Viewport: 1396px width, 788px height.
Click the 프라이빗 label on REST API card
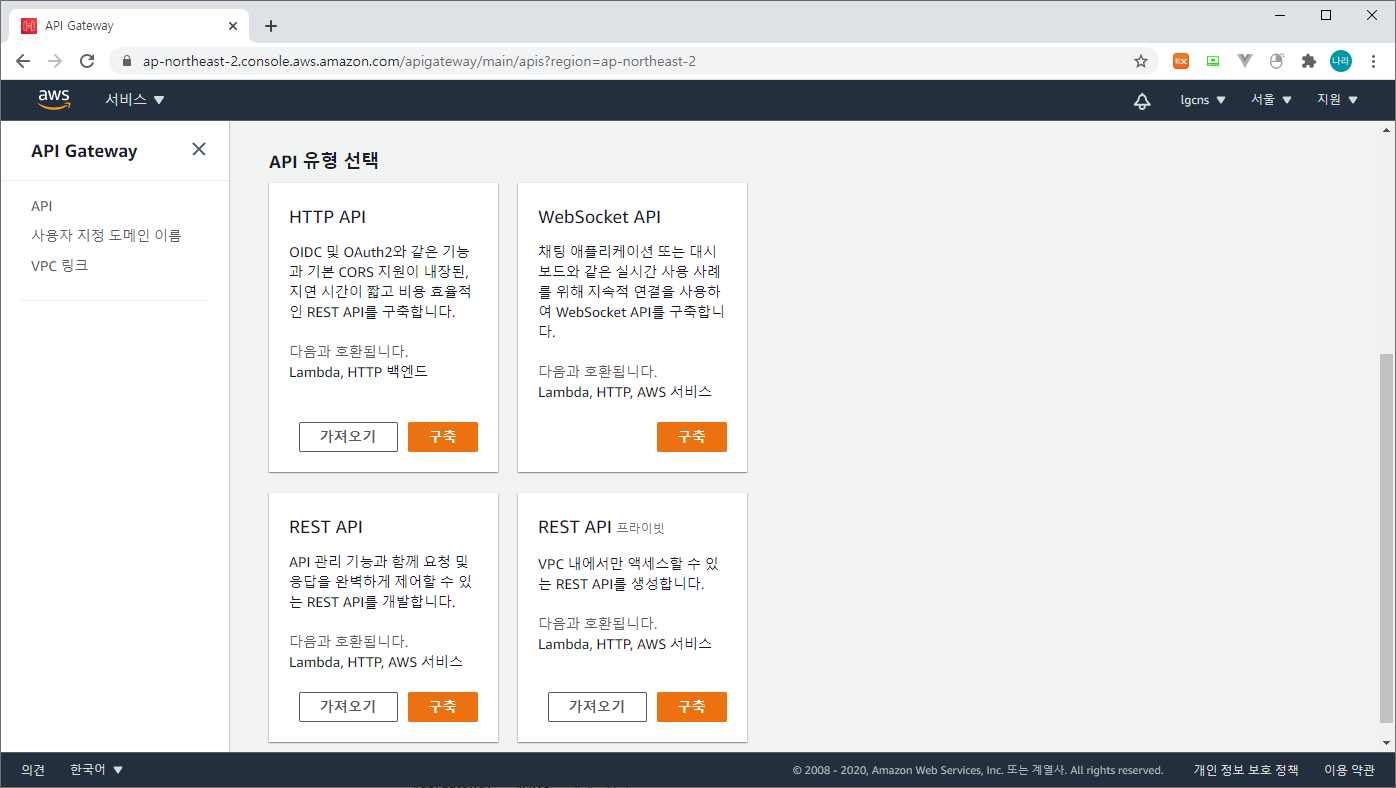(641, 528)
